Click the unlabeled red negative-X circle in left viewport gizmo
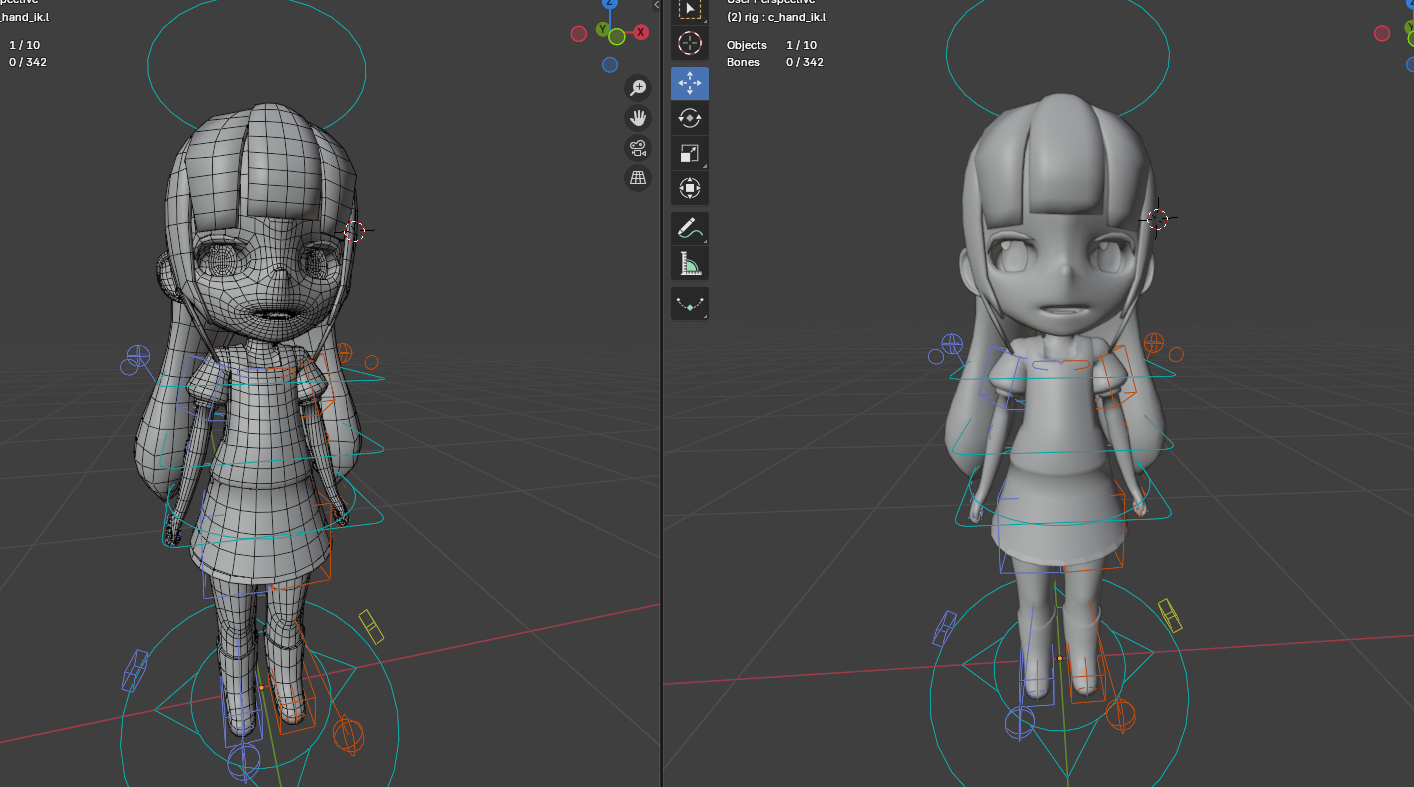The height and width of the screenshot is (787, 1414). 579,34
